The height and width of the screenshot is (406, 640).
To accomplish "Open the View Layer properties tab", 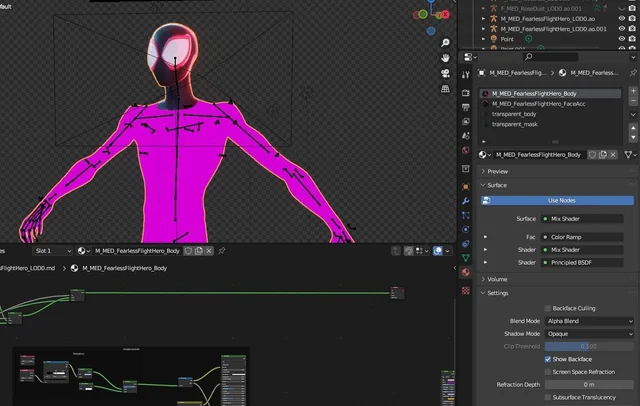I will (466, 121).
